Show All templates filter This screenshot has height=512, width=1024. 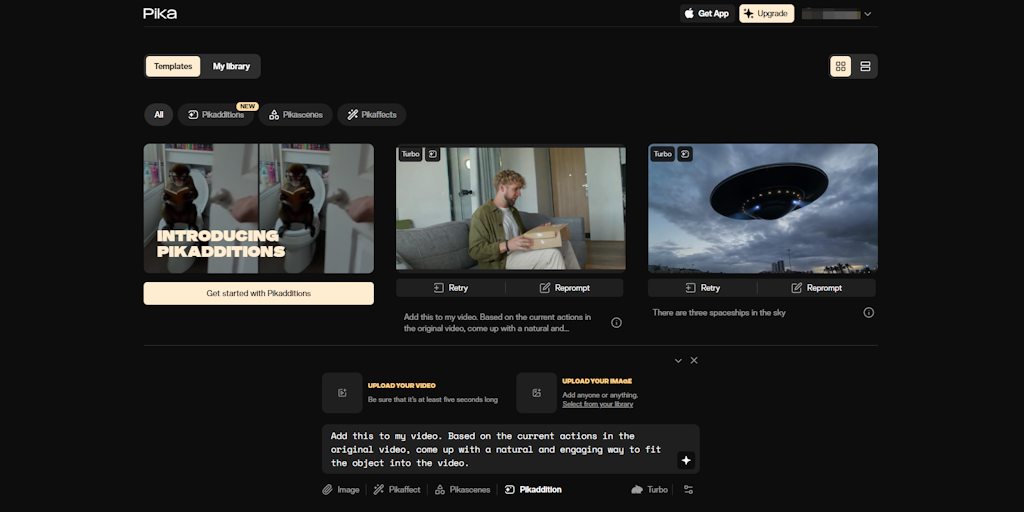coord(158,115)
